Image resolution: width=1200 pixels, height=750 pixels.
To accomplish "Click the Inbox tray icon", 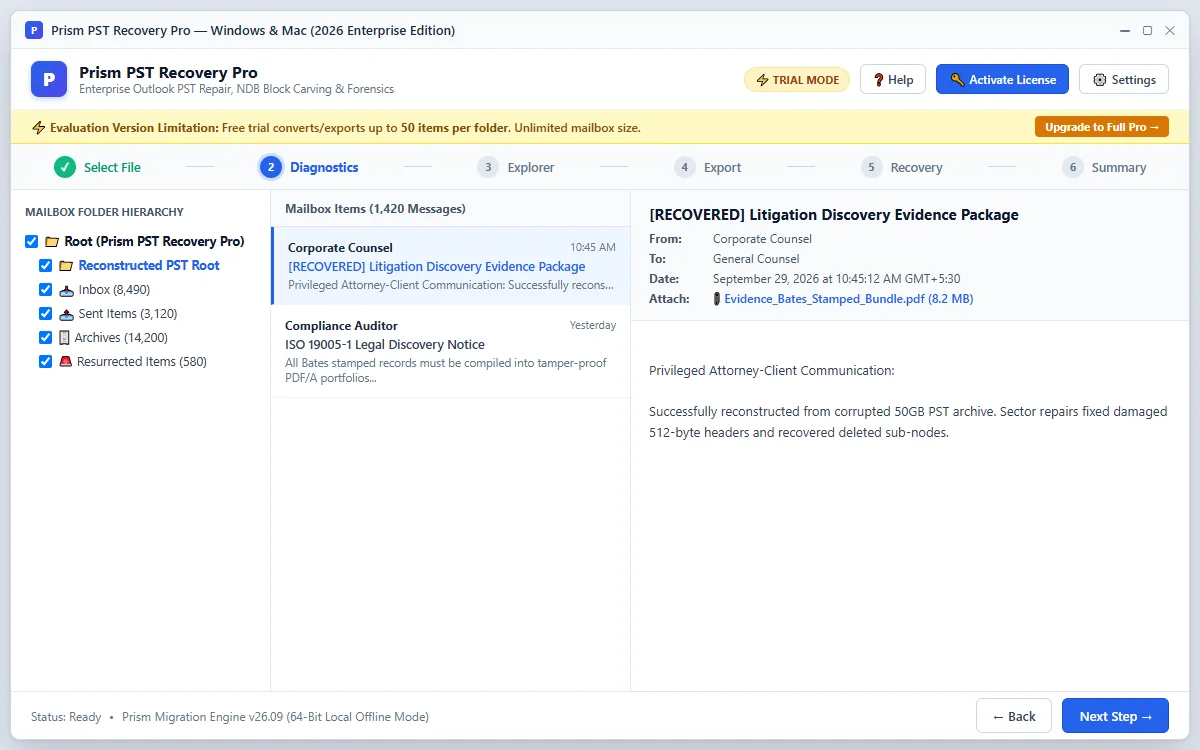I will click(66, 290).
